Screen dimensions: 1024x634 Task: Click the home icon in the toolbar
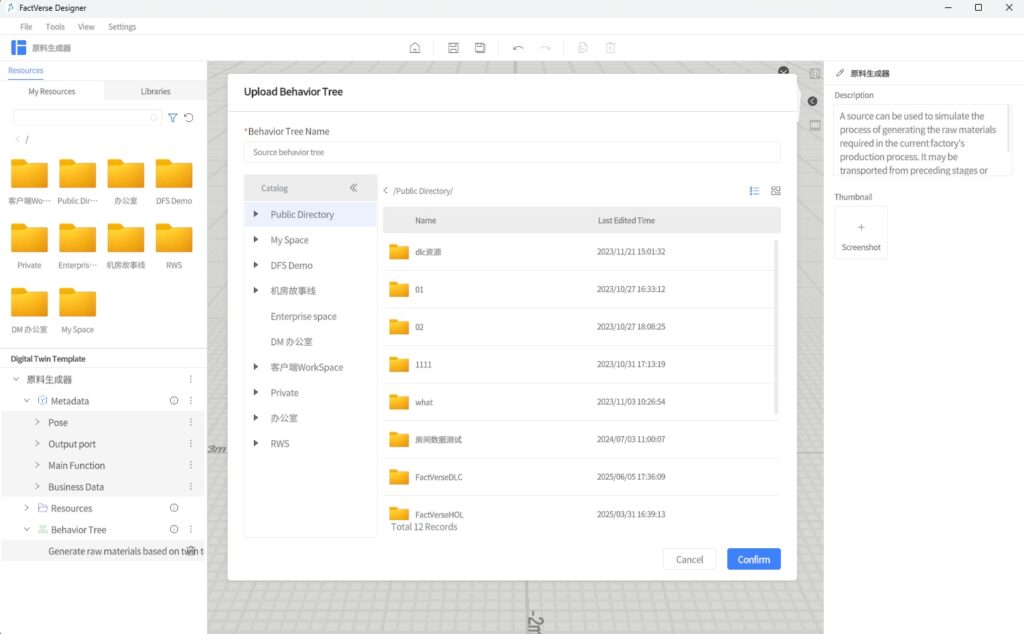click(415, 48)
